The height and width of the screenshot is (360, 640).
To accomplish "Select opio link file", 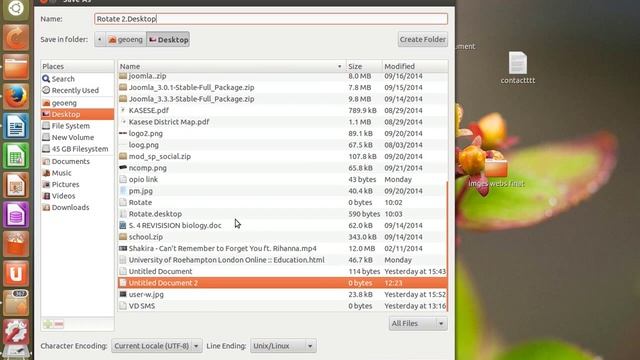I will tap(282, 179).
